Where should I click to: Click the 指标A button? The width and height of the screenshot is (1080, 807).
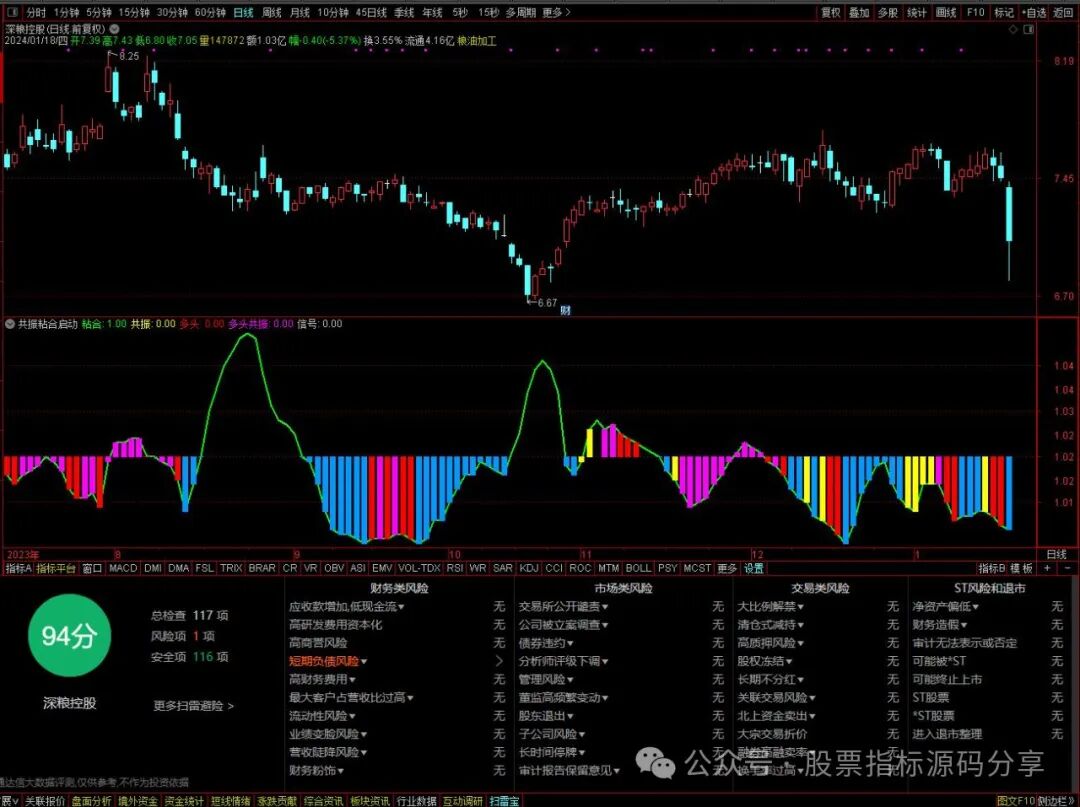19,568
